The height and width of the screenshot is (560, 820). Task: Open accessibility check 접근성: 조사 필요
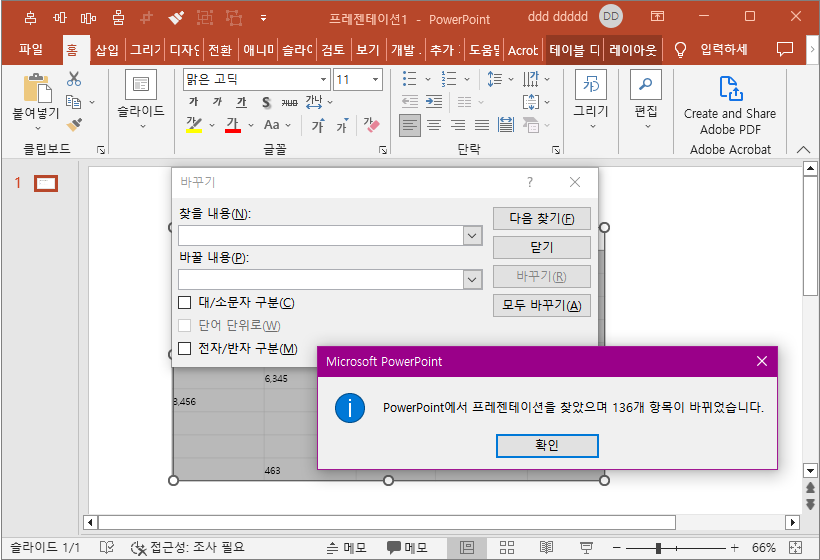(188, 547)
